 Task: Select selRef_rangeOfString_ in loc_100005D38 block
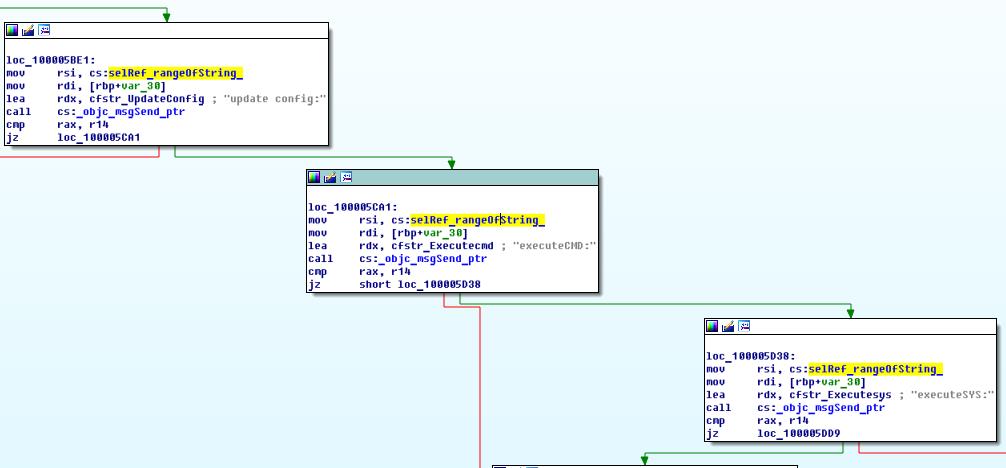point(876,369)
